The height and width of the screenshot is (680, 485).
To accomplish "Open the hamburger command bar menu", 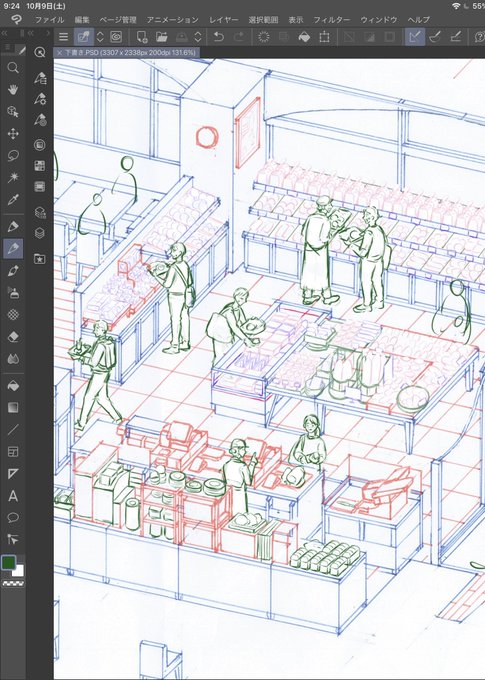I will (63, 37).
